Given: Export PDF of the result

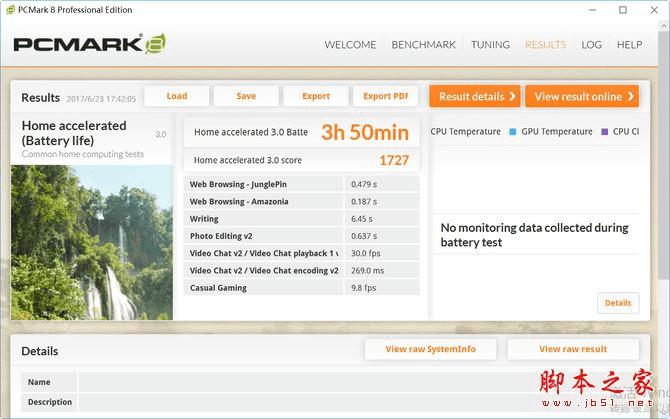Looking at the screenshot, I should [x=385, y=96].
